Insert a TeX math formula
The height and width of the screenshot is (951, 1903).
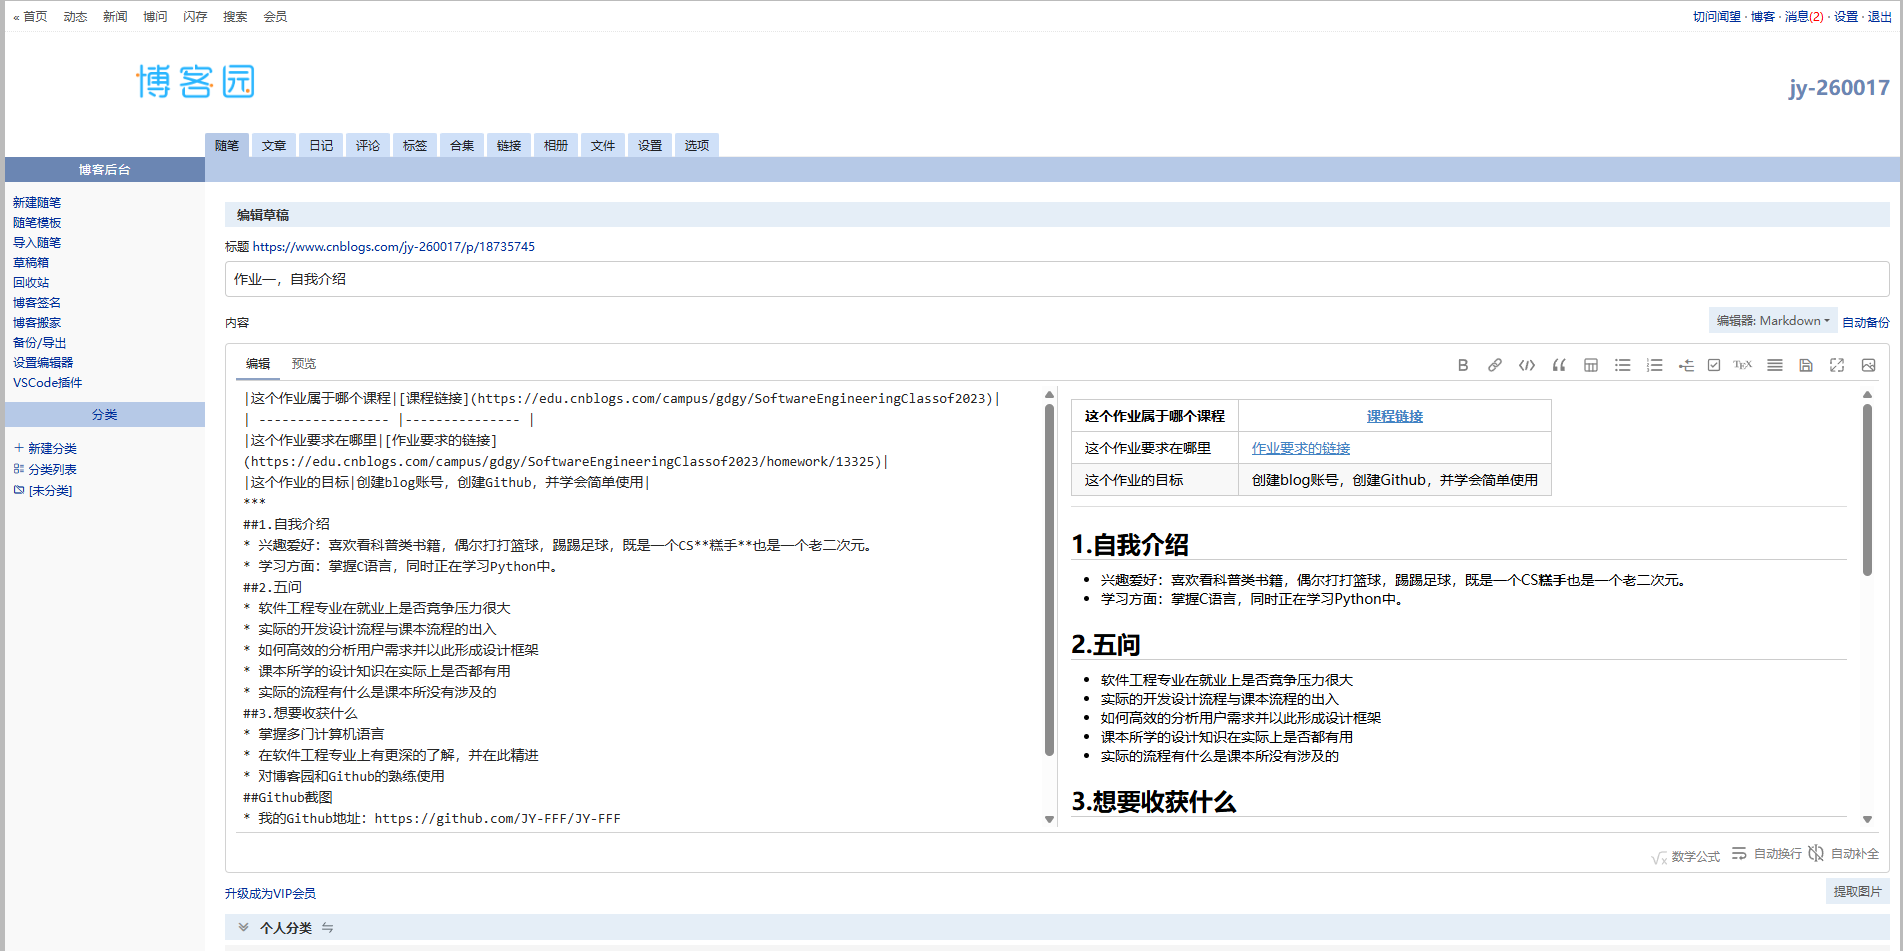(x=1743, y=365)
